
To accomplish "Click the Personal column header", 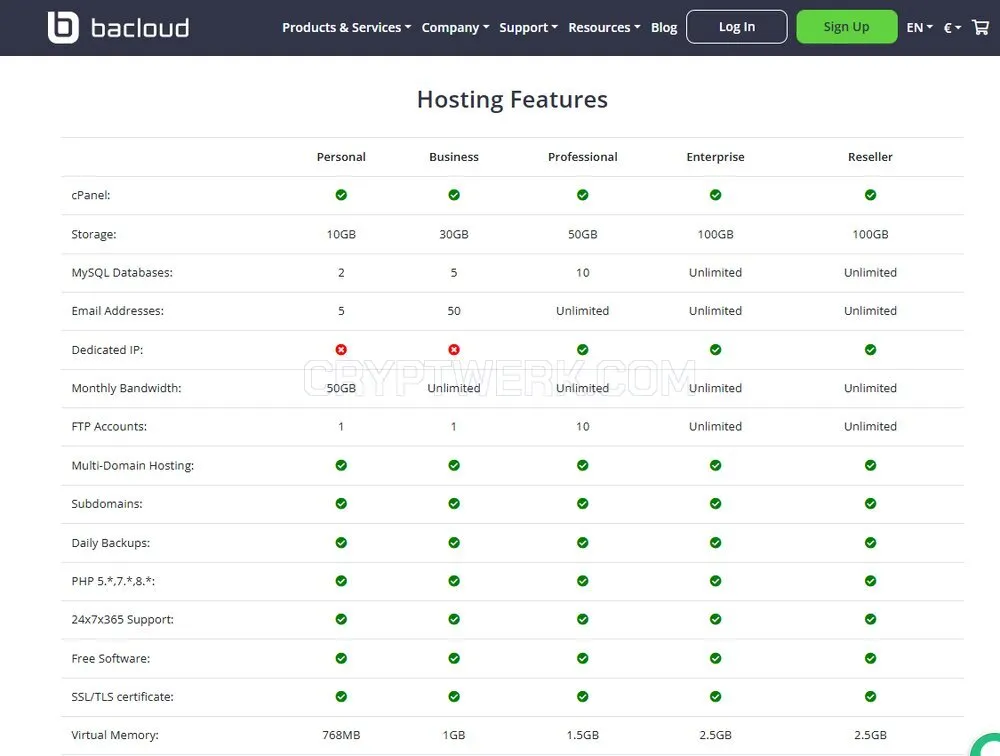I will [x=341, y=157].
